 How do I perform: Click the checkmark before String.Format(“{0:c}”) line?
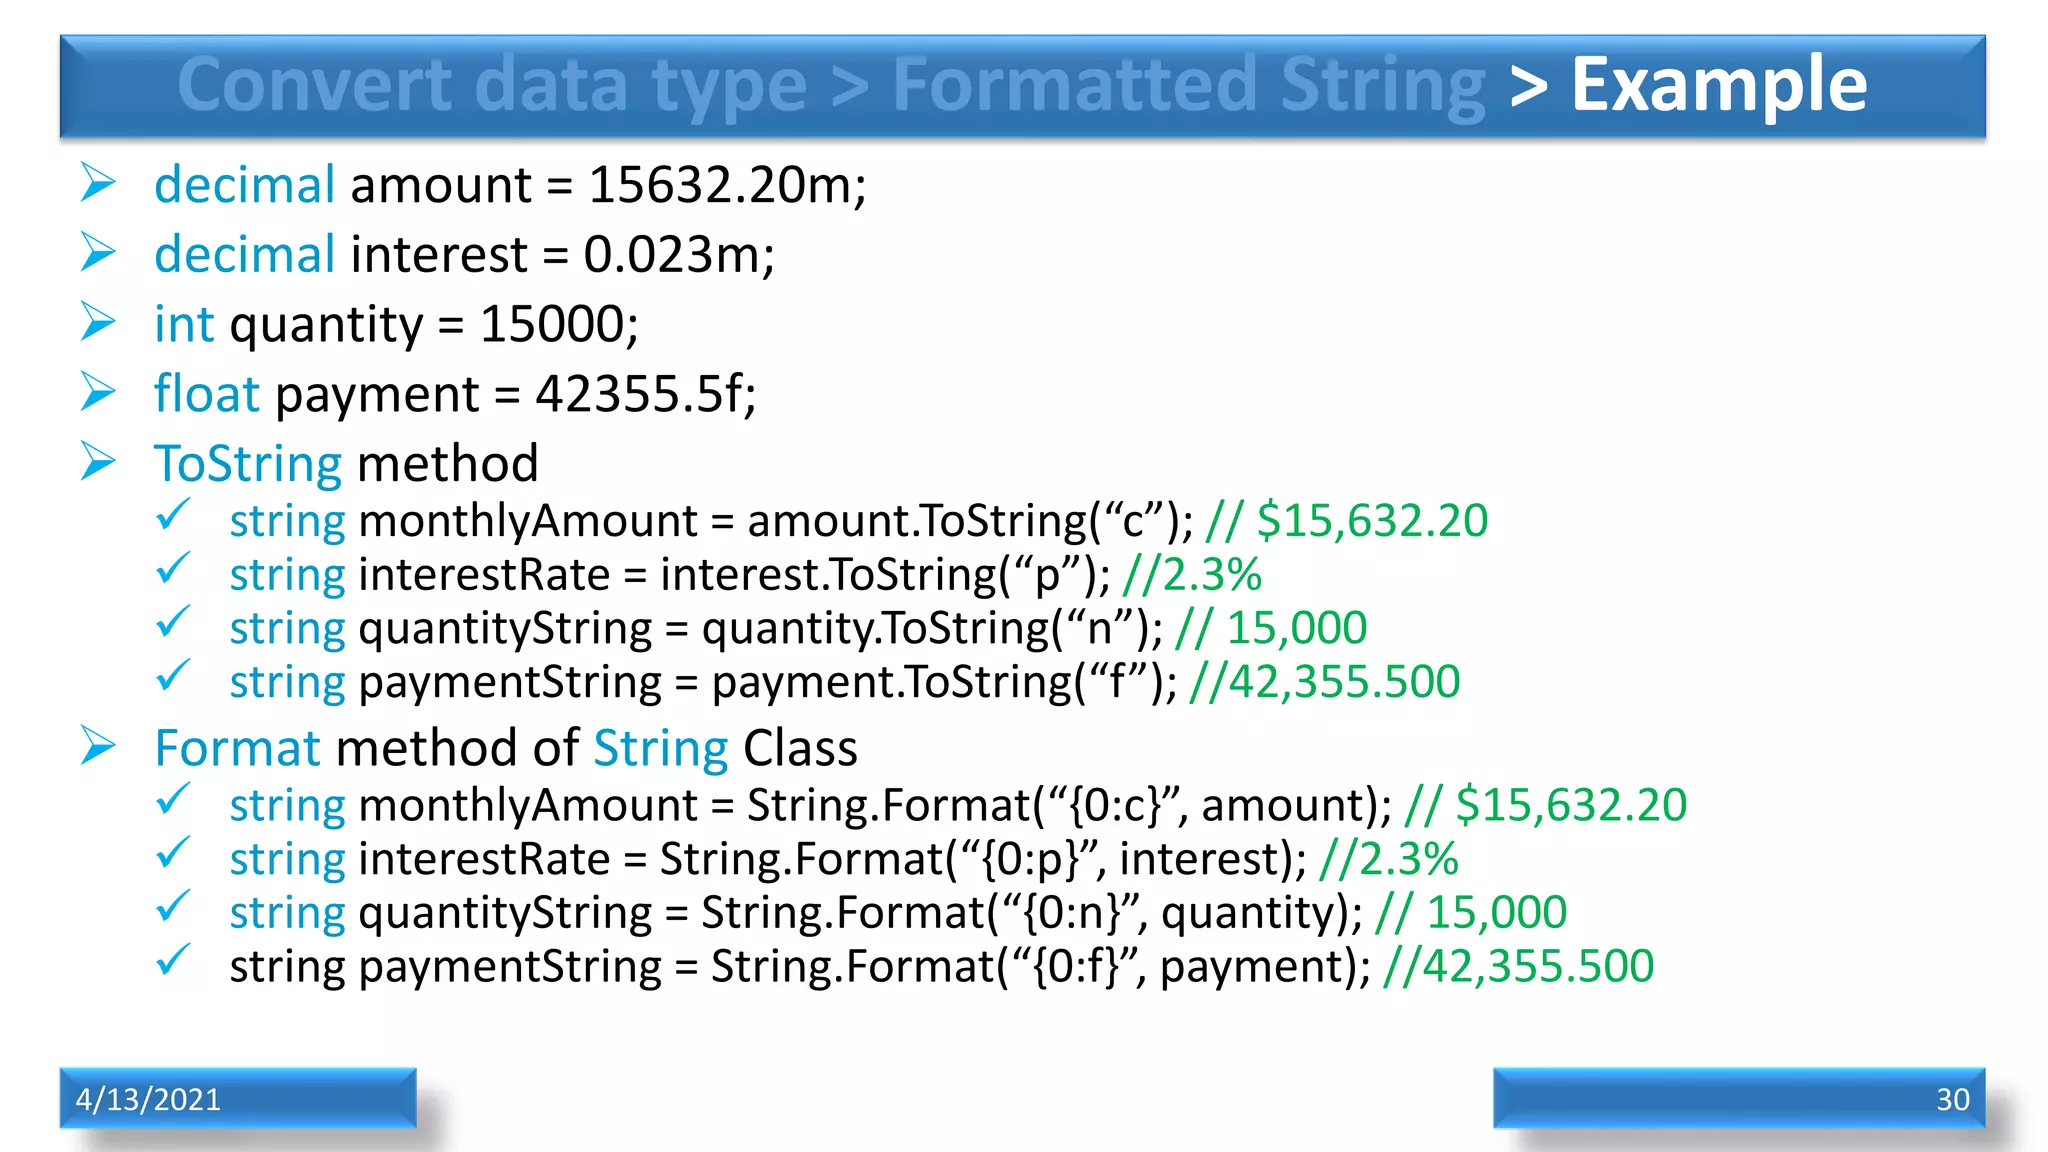pos(173,798)
